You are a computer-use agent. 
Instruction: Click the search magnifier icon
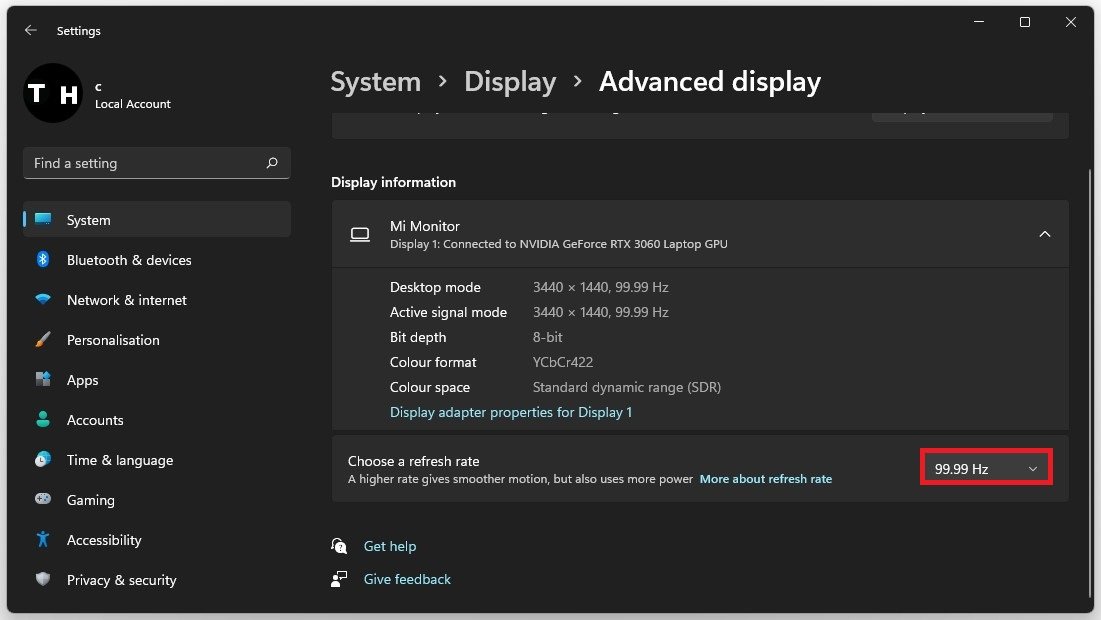click(272, 163)
